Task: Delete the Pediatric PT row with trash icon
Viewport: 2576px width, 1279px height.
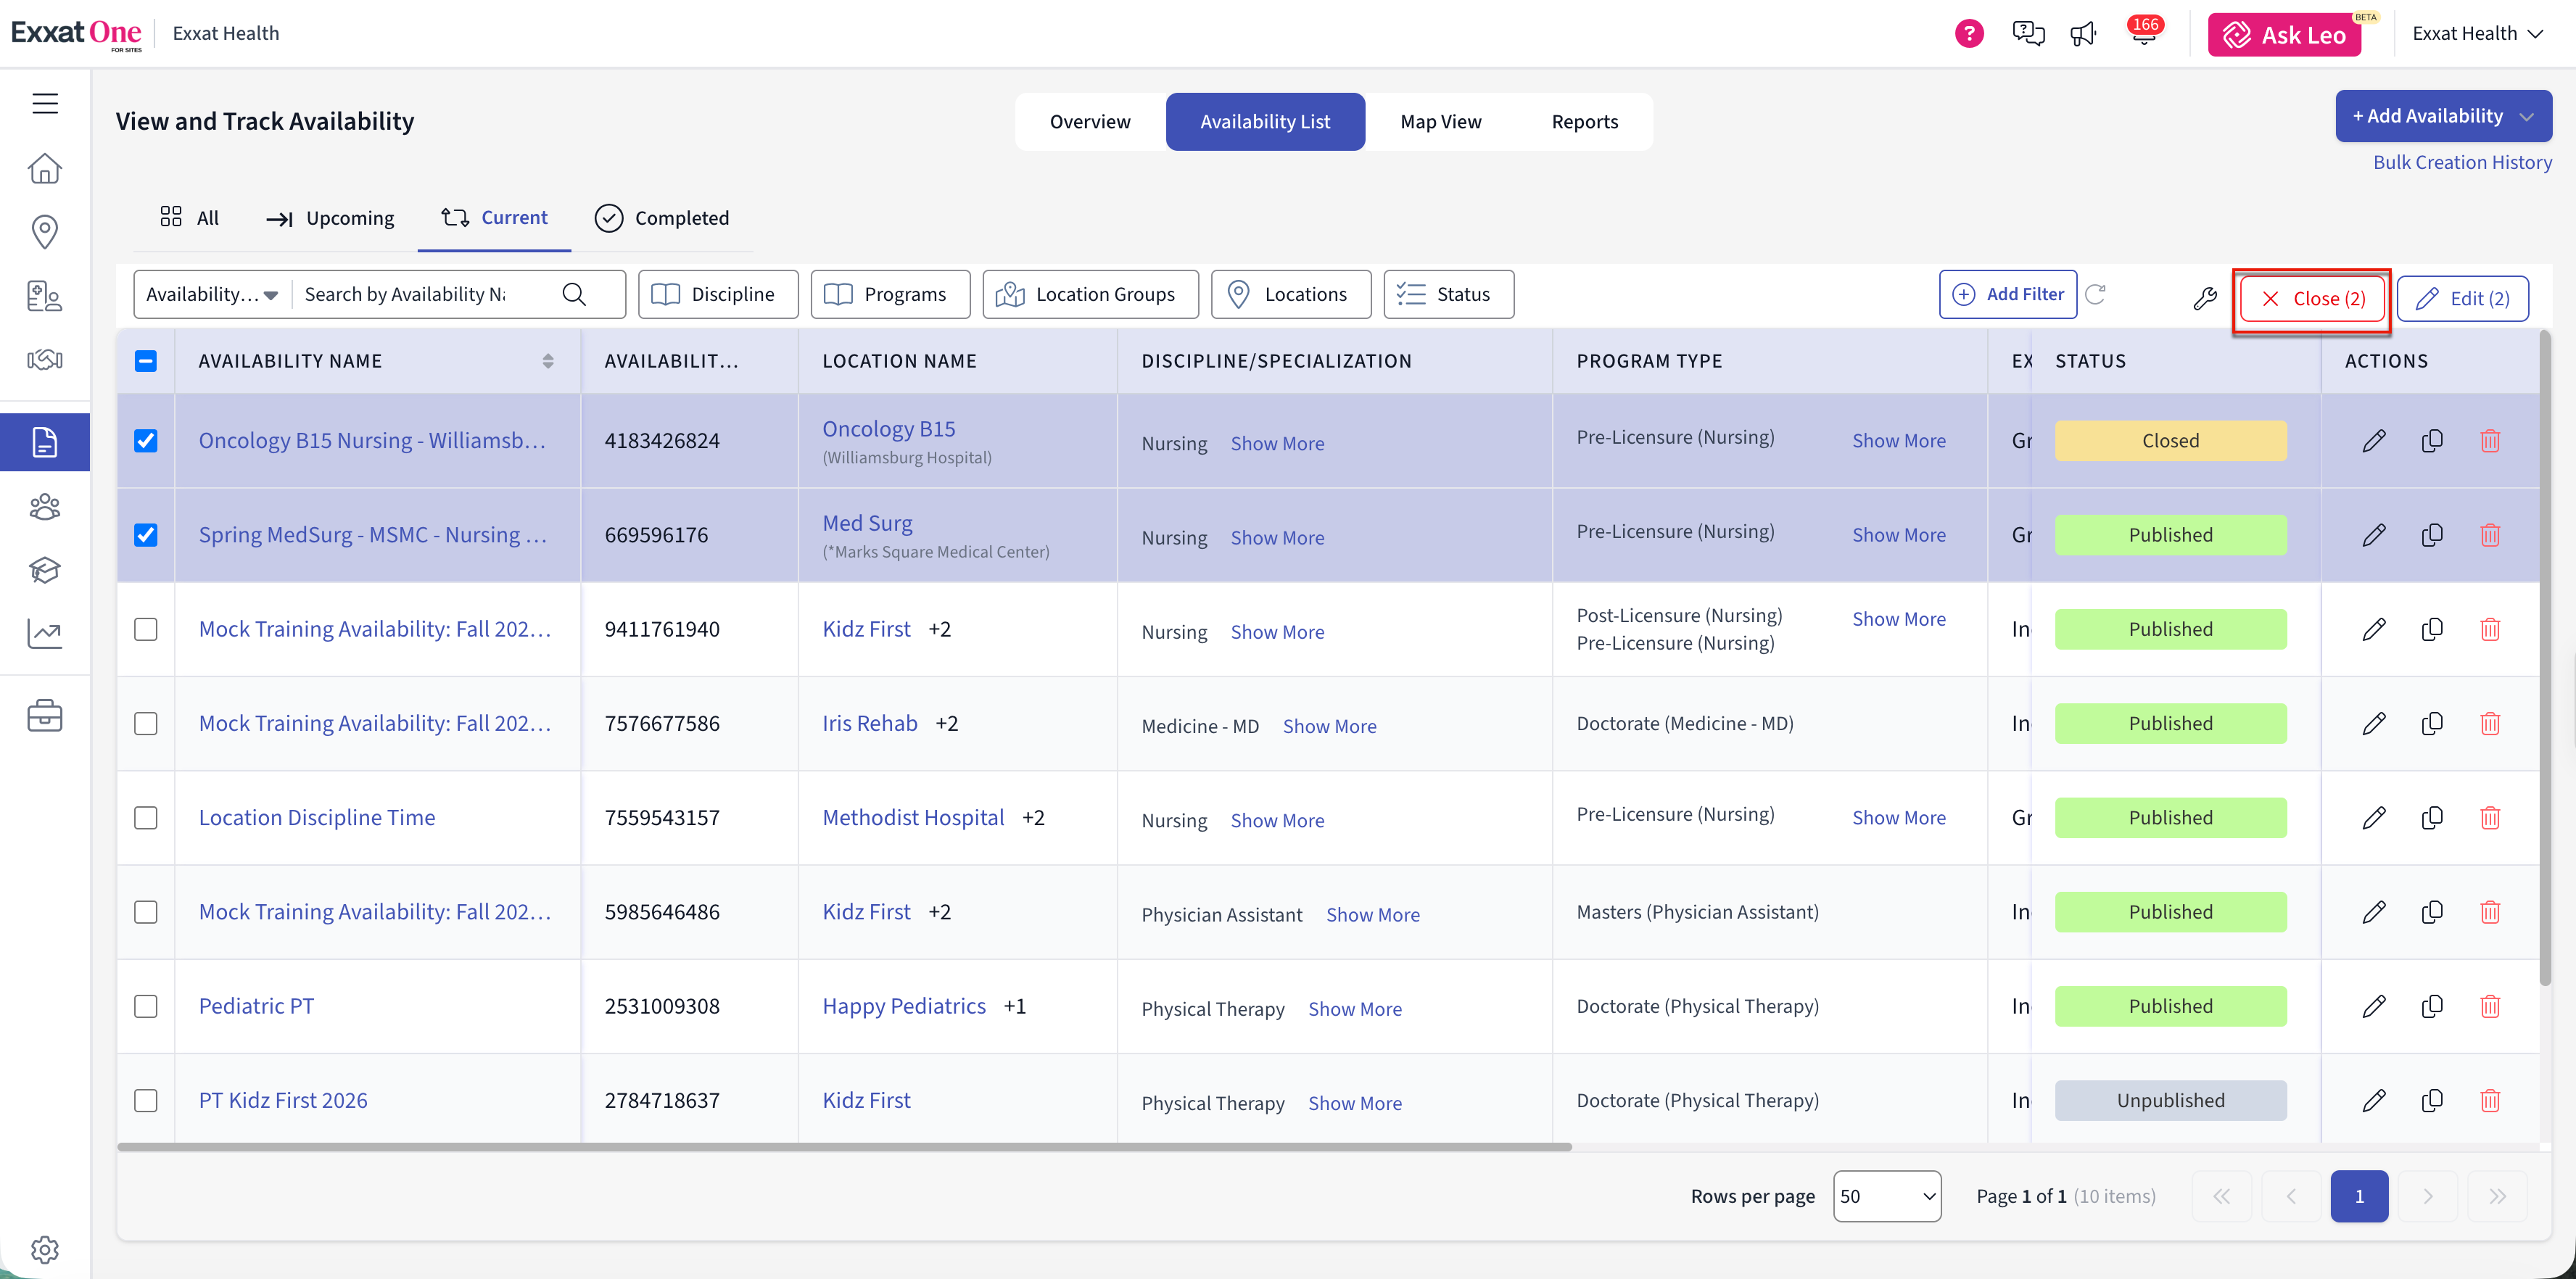Action: point(2490,1006)
